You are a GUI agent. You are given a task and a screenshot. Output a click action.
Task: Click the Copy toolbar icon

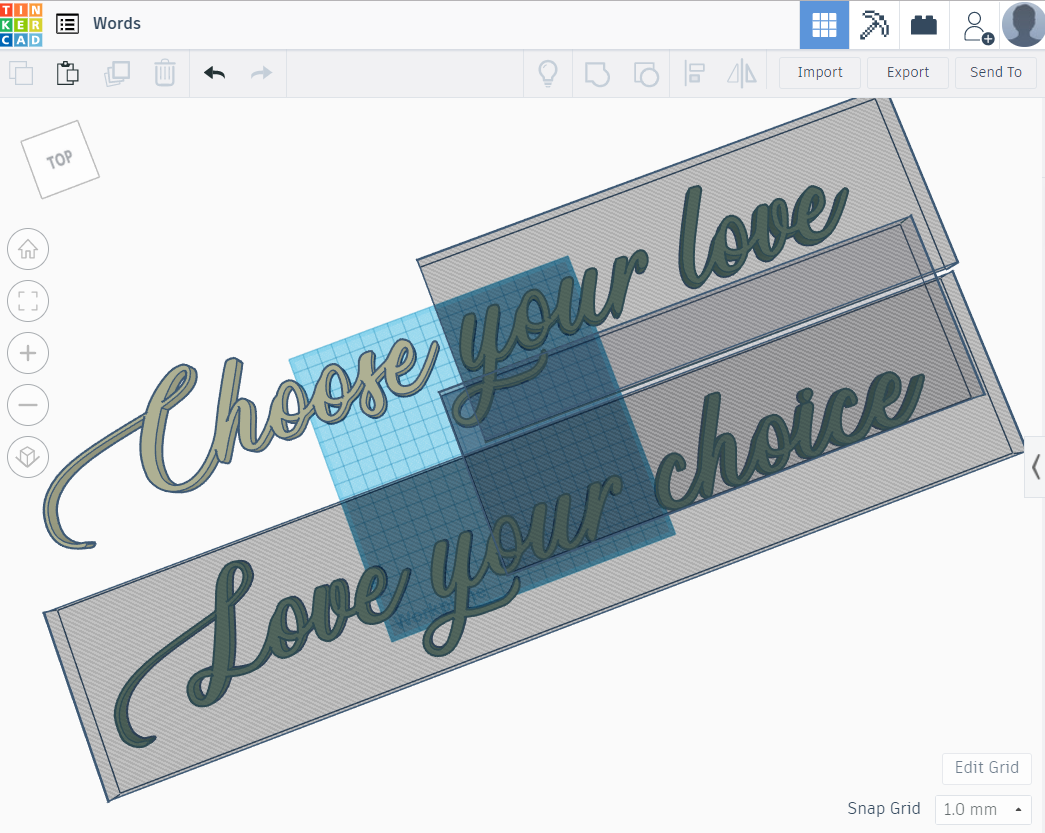click(21, 73)
